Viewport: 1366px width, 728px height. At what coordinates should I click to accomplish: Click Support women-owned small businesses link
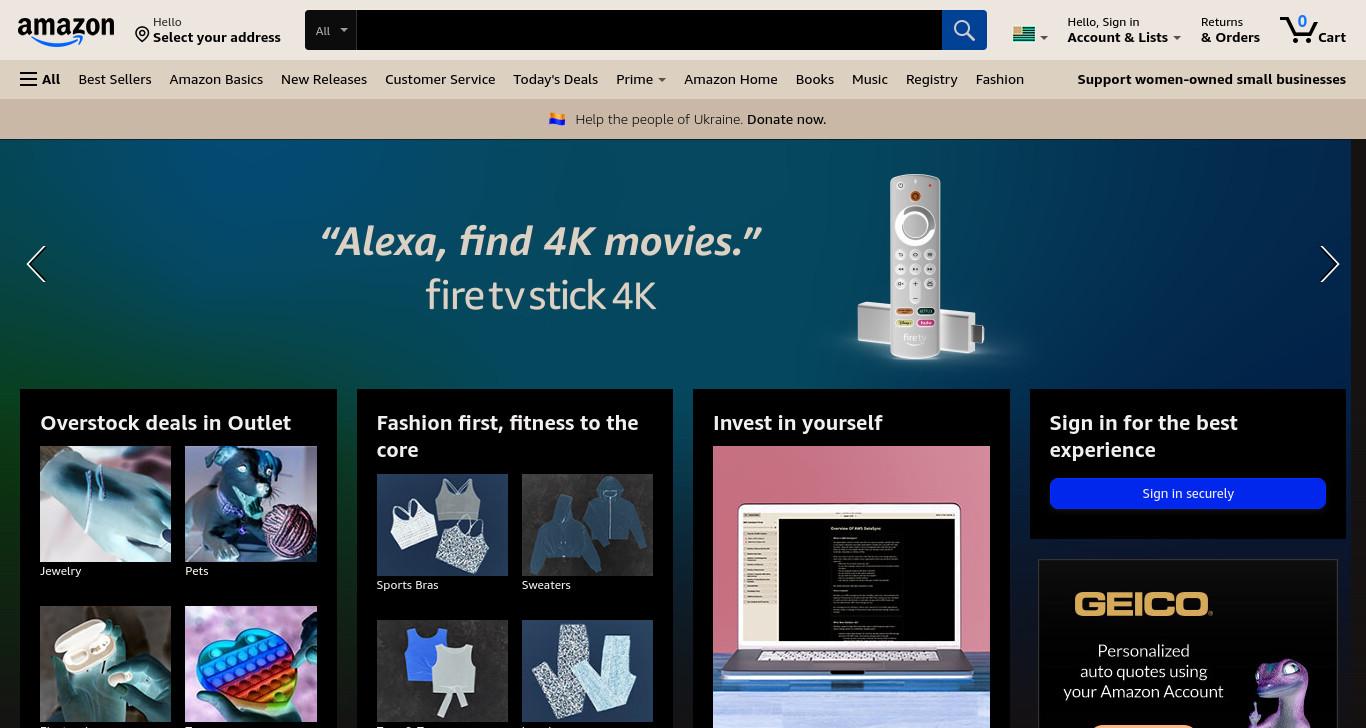coord(1211,79)
